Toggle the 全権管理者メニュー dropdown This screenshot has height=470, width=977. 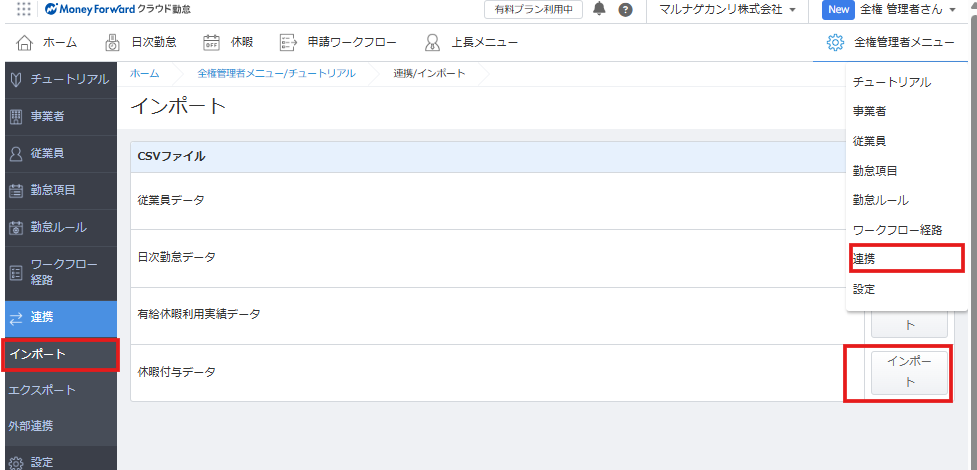(890, 42)
